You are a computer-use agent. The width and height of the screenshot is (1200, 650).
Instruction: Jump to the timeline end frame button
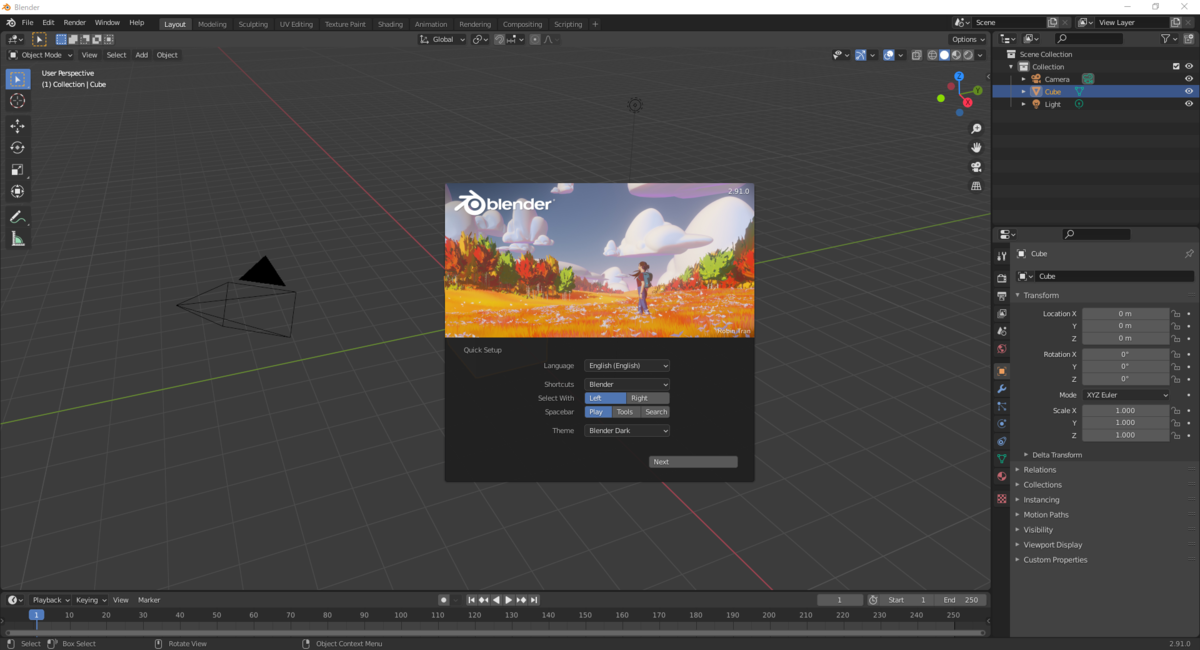(534, 600)
